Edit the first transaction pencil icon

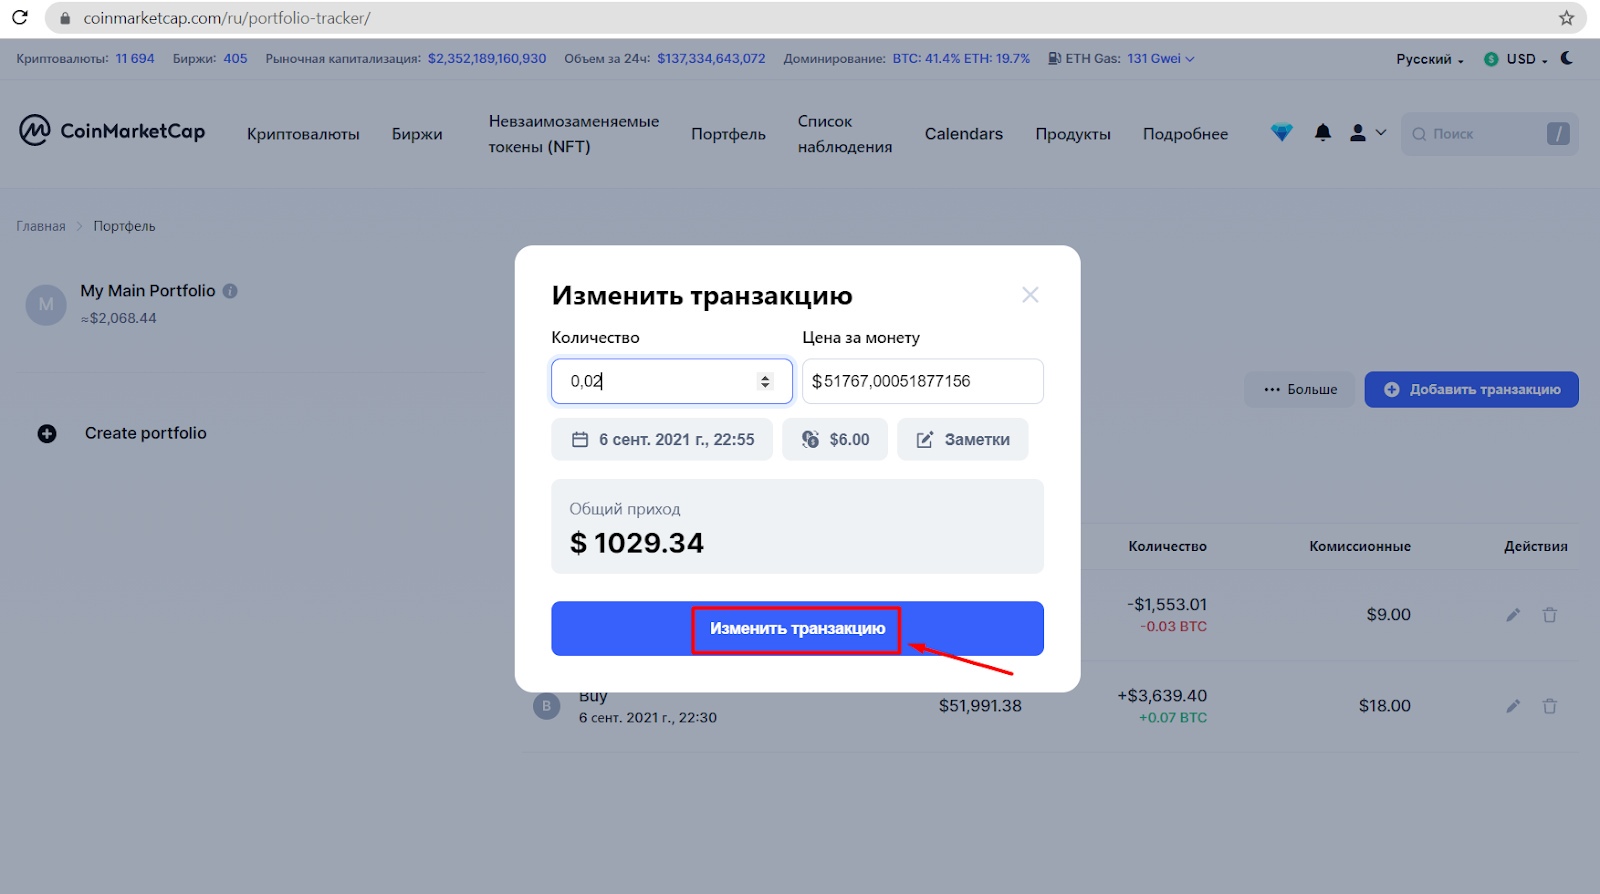[x=1513, y=615]
